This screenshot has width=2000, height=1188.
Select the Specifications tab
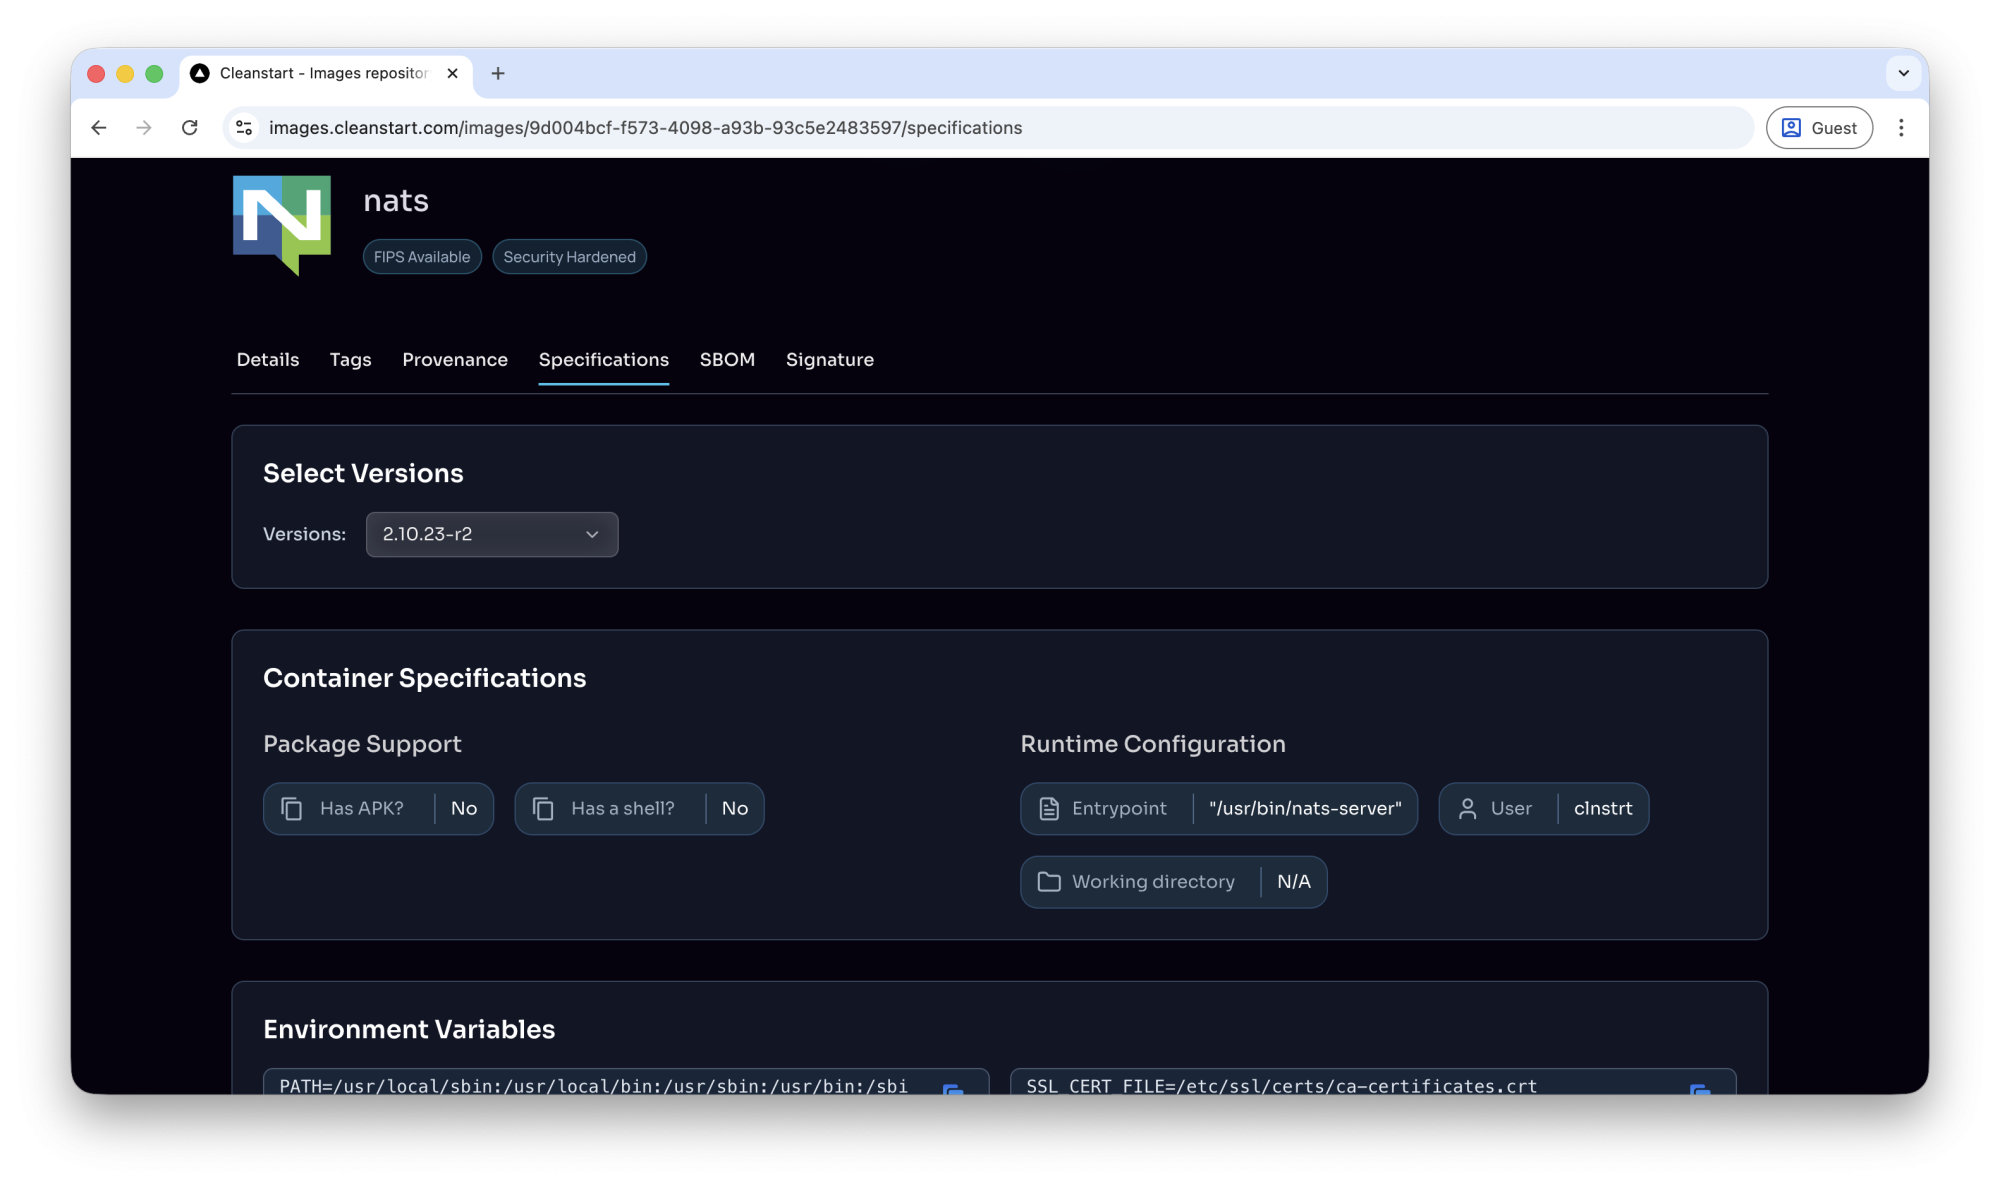[604, 360]
